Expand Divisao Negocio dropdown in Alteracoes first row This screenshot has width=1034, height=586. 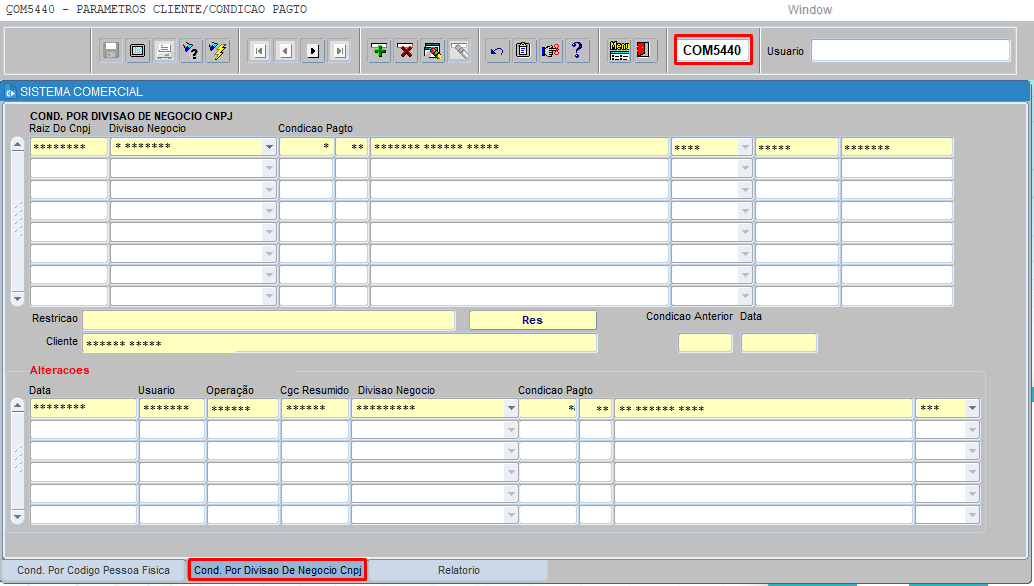[511, 408]
